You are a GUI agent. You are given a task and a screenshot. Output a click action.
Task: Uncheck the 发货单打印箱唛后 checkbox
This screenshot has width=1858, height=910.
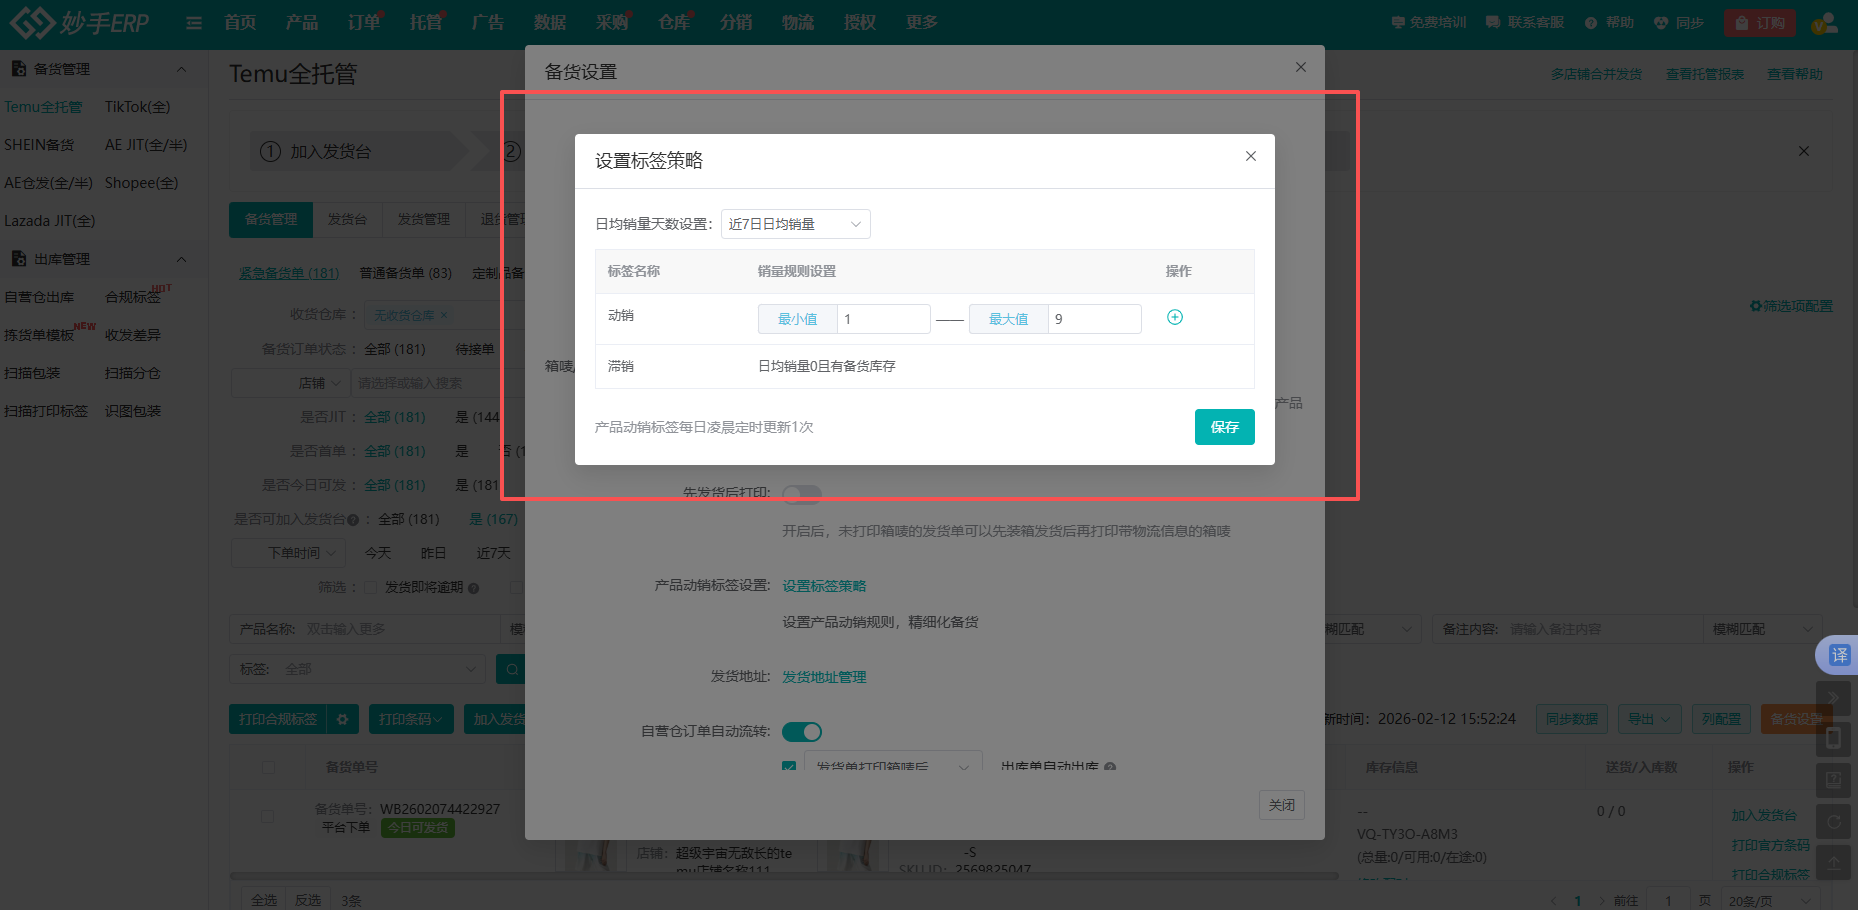(789, 765)
